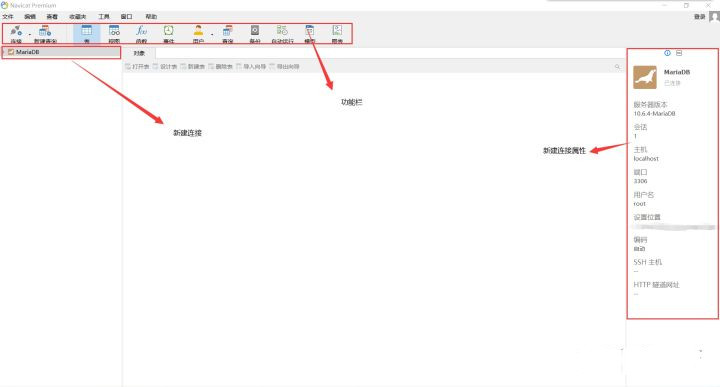Click the 已连接 status under MariaDB

click(x=672, y=83)
